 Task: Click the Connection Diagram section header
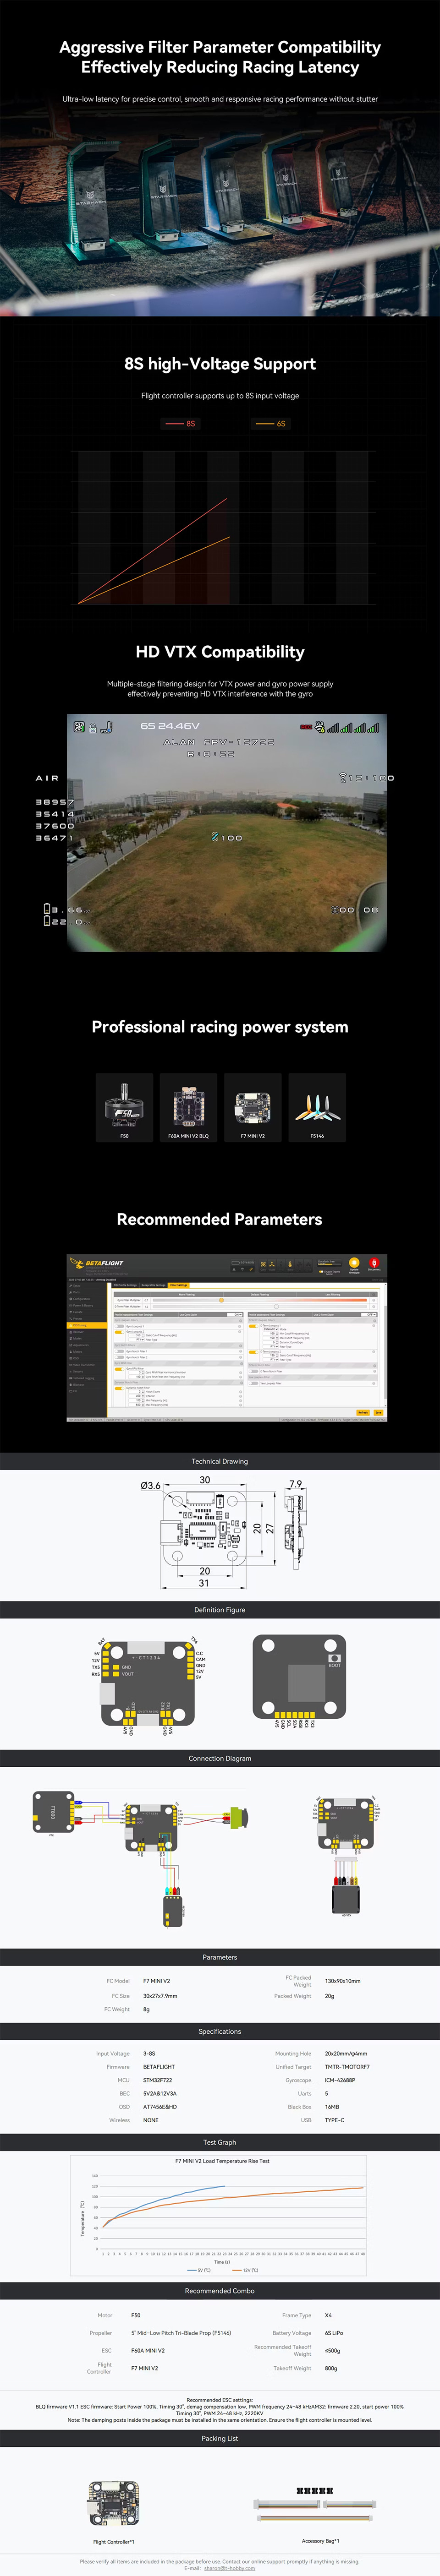tap(220, 1758)
